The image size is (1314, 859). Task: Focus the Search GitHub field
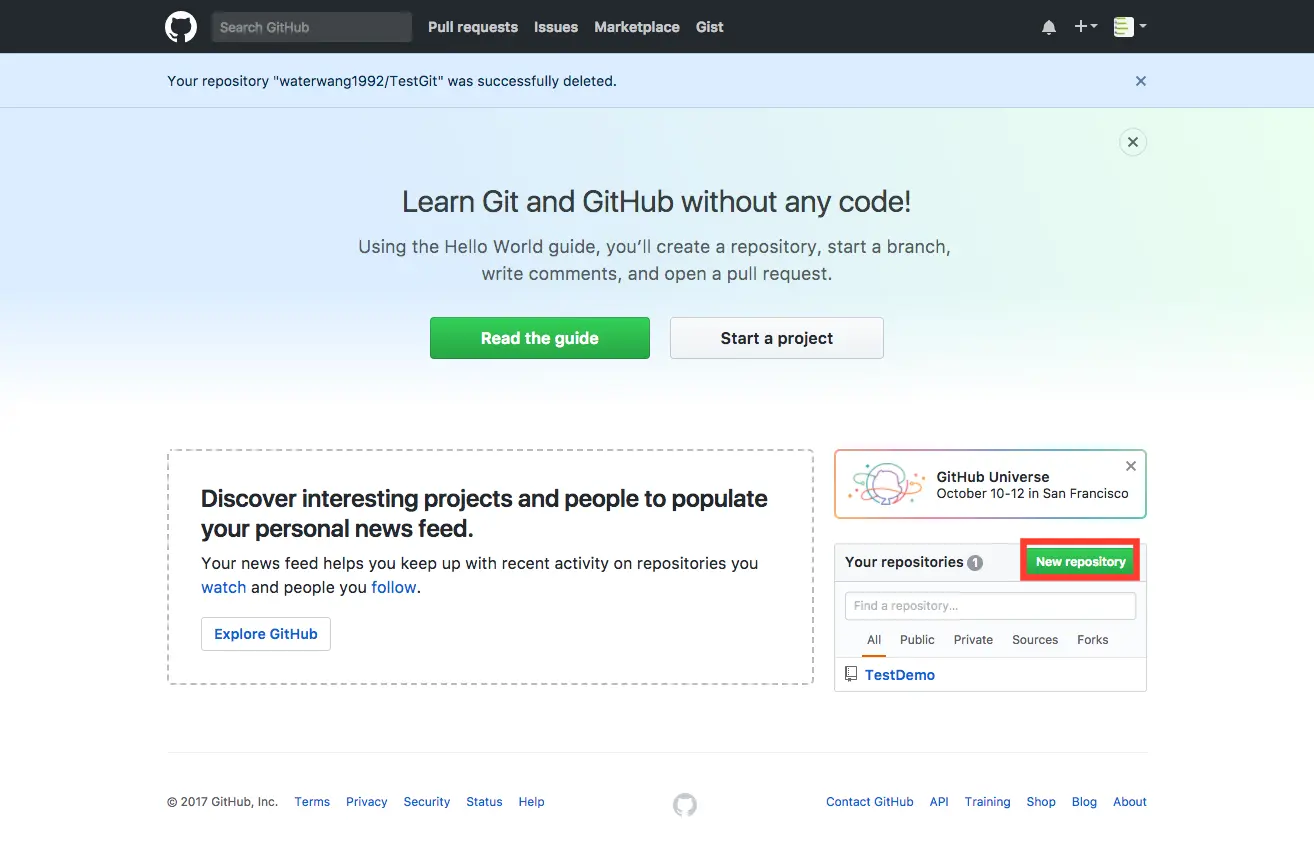(312, 27)
